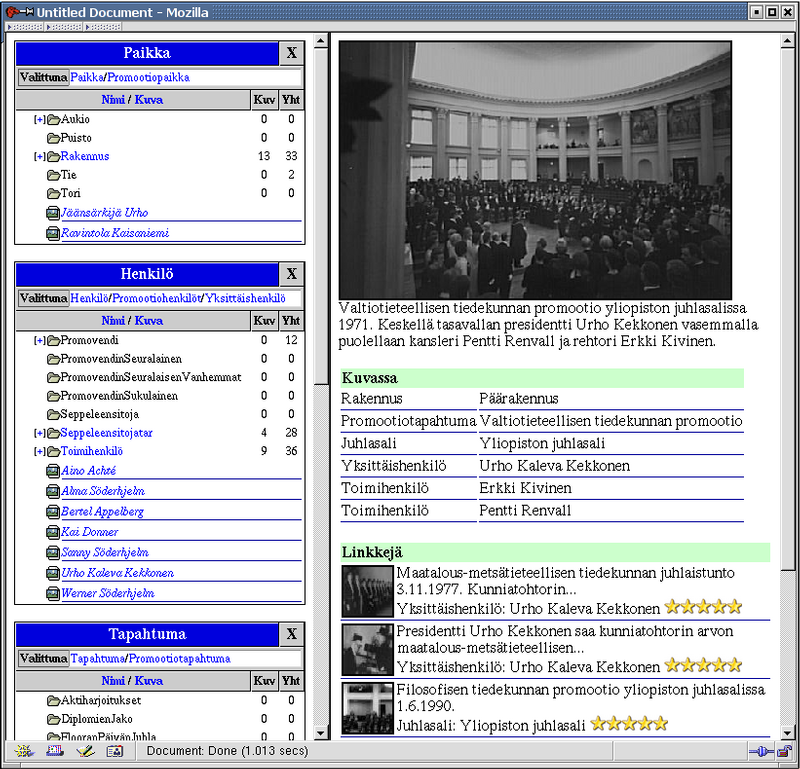Click the right pane scroll-up arrow

pos(788,40)
